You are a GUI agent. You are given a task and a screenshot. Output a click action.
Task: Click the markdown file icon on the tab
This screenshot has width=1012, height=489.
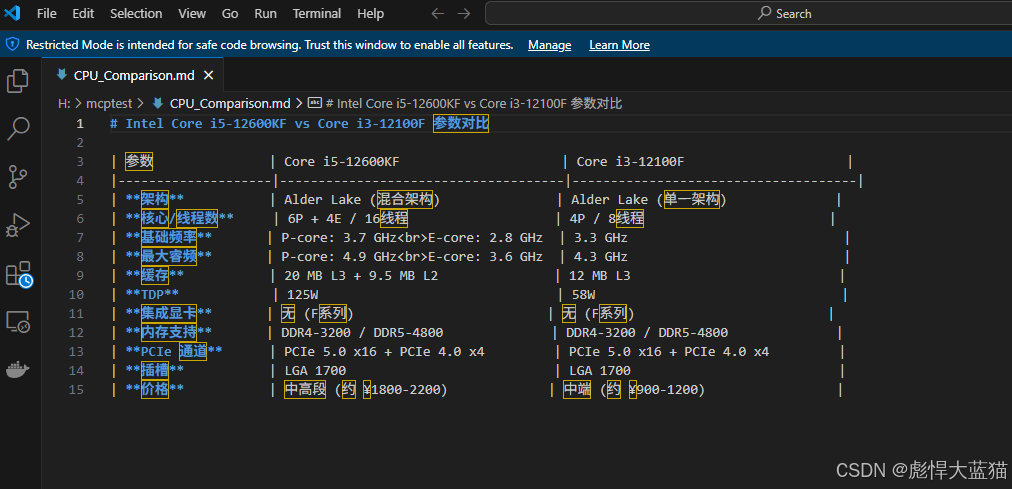click(62, 75)
